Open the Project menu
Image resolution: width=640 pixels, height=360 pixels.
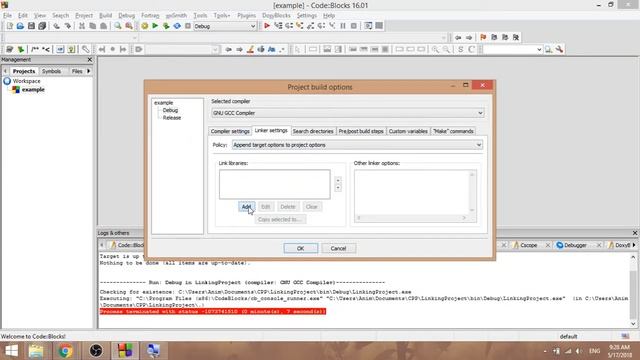coord(84,16)
